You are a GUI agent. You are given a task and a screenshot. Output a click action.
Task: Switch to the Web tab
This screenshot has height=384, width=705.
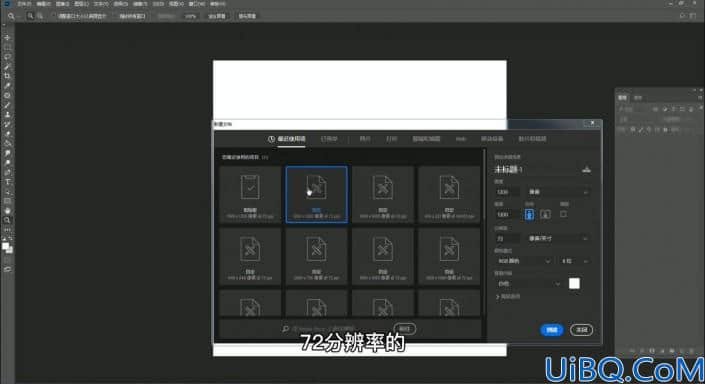(460, 139)
